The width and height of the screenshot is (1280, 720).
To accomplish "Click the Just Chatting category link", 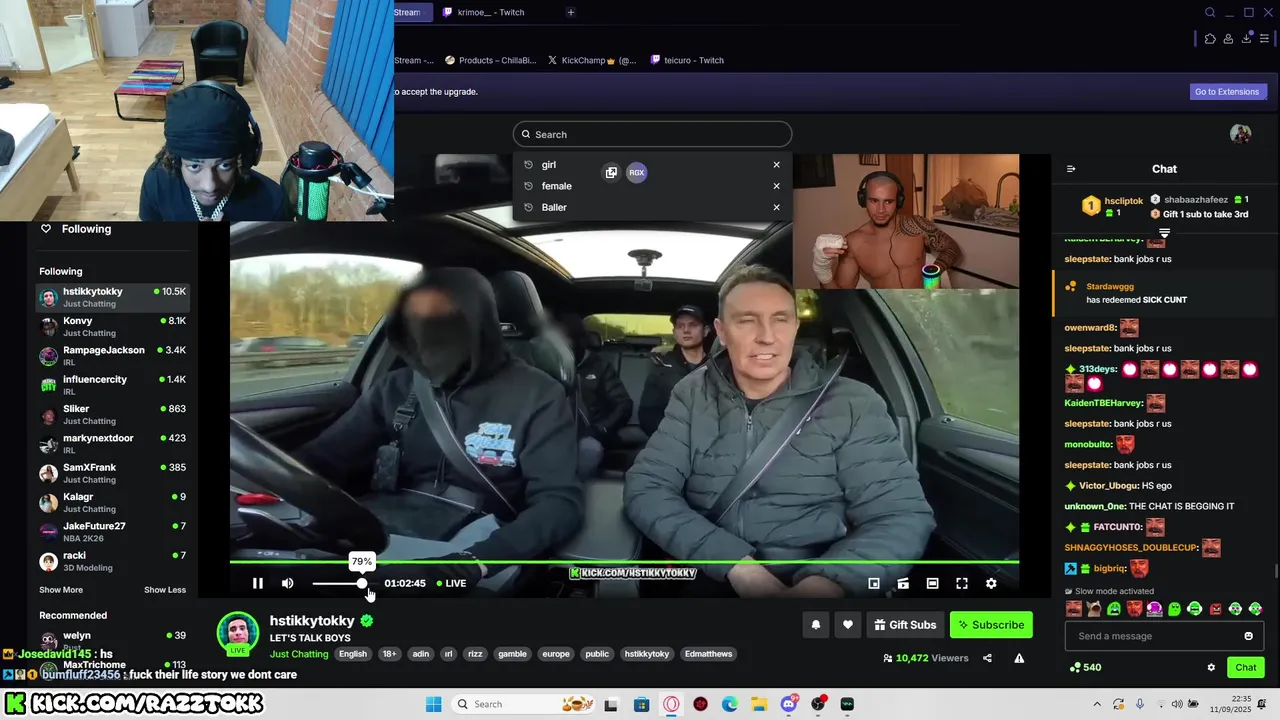I will [299, 654].
